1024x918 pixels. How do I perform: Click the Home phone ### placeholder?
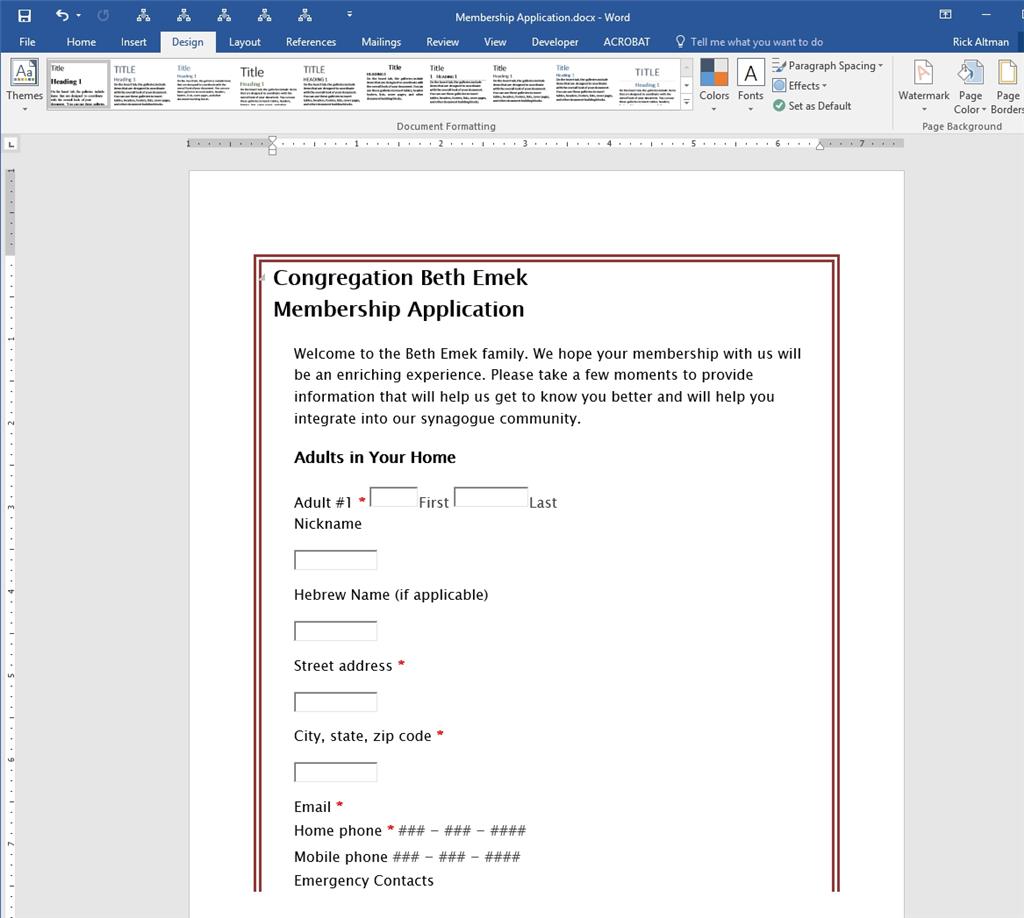[x=462, y=831]
